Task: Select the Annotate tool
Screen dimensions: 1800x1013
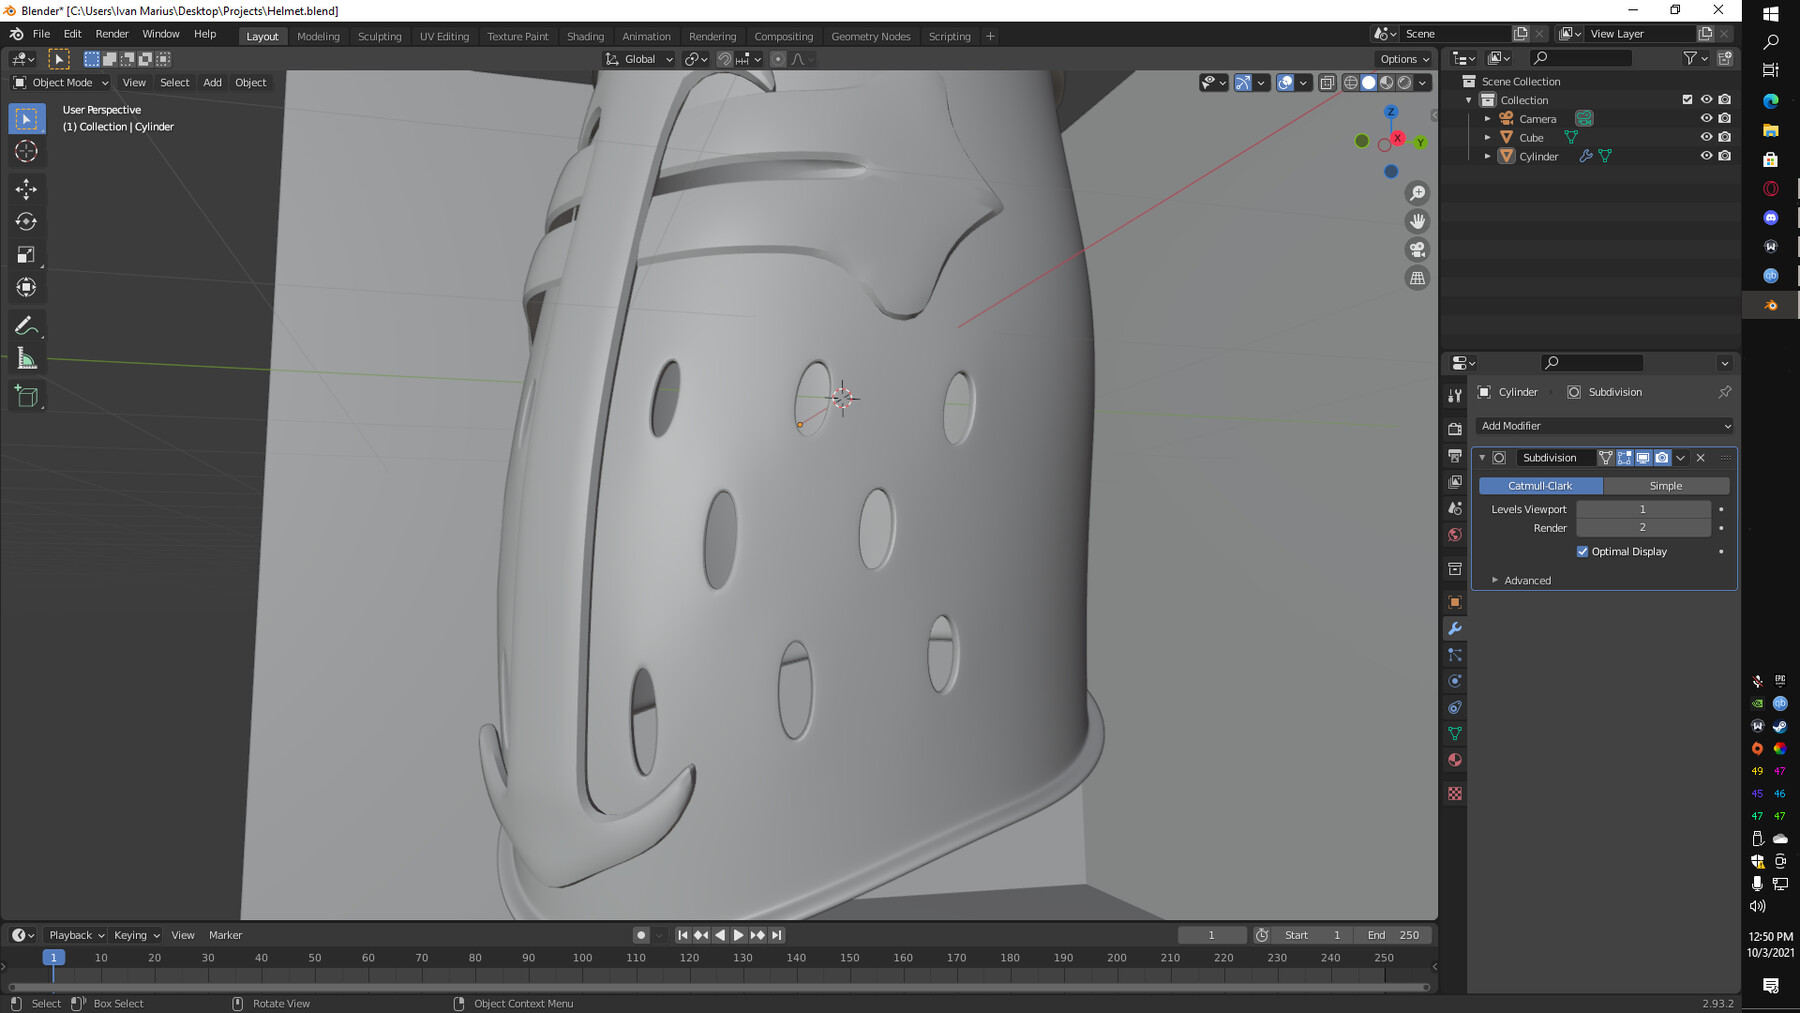Action: [x=26, y=323]
